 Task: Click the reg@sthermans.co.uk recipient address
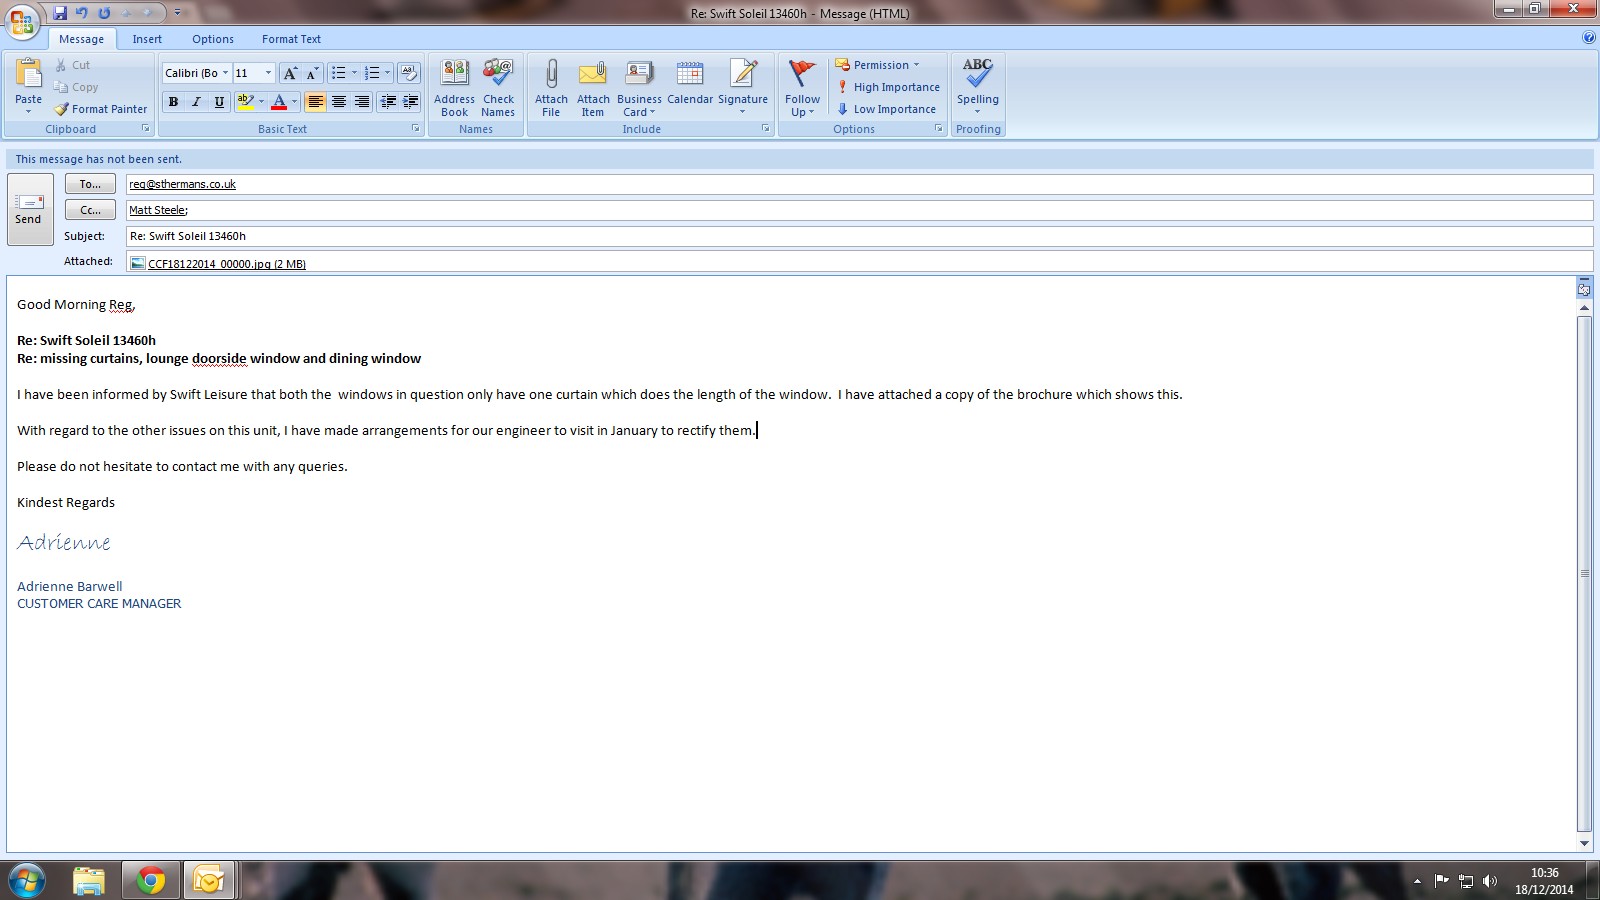182,184
